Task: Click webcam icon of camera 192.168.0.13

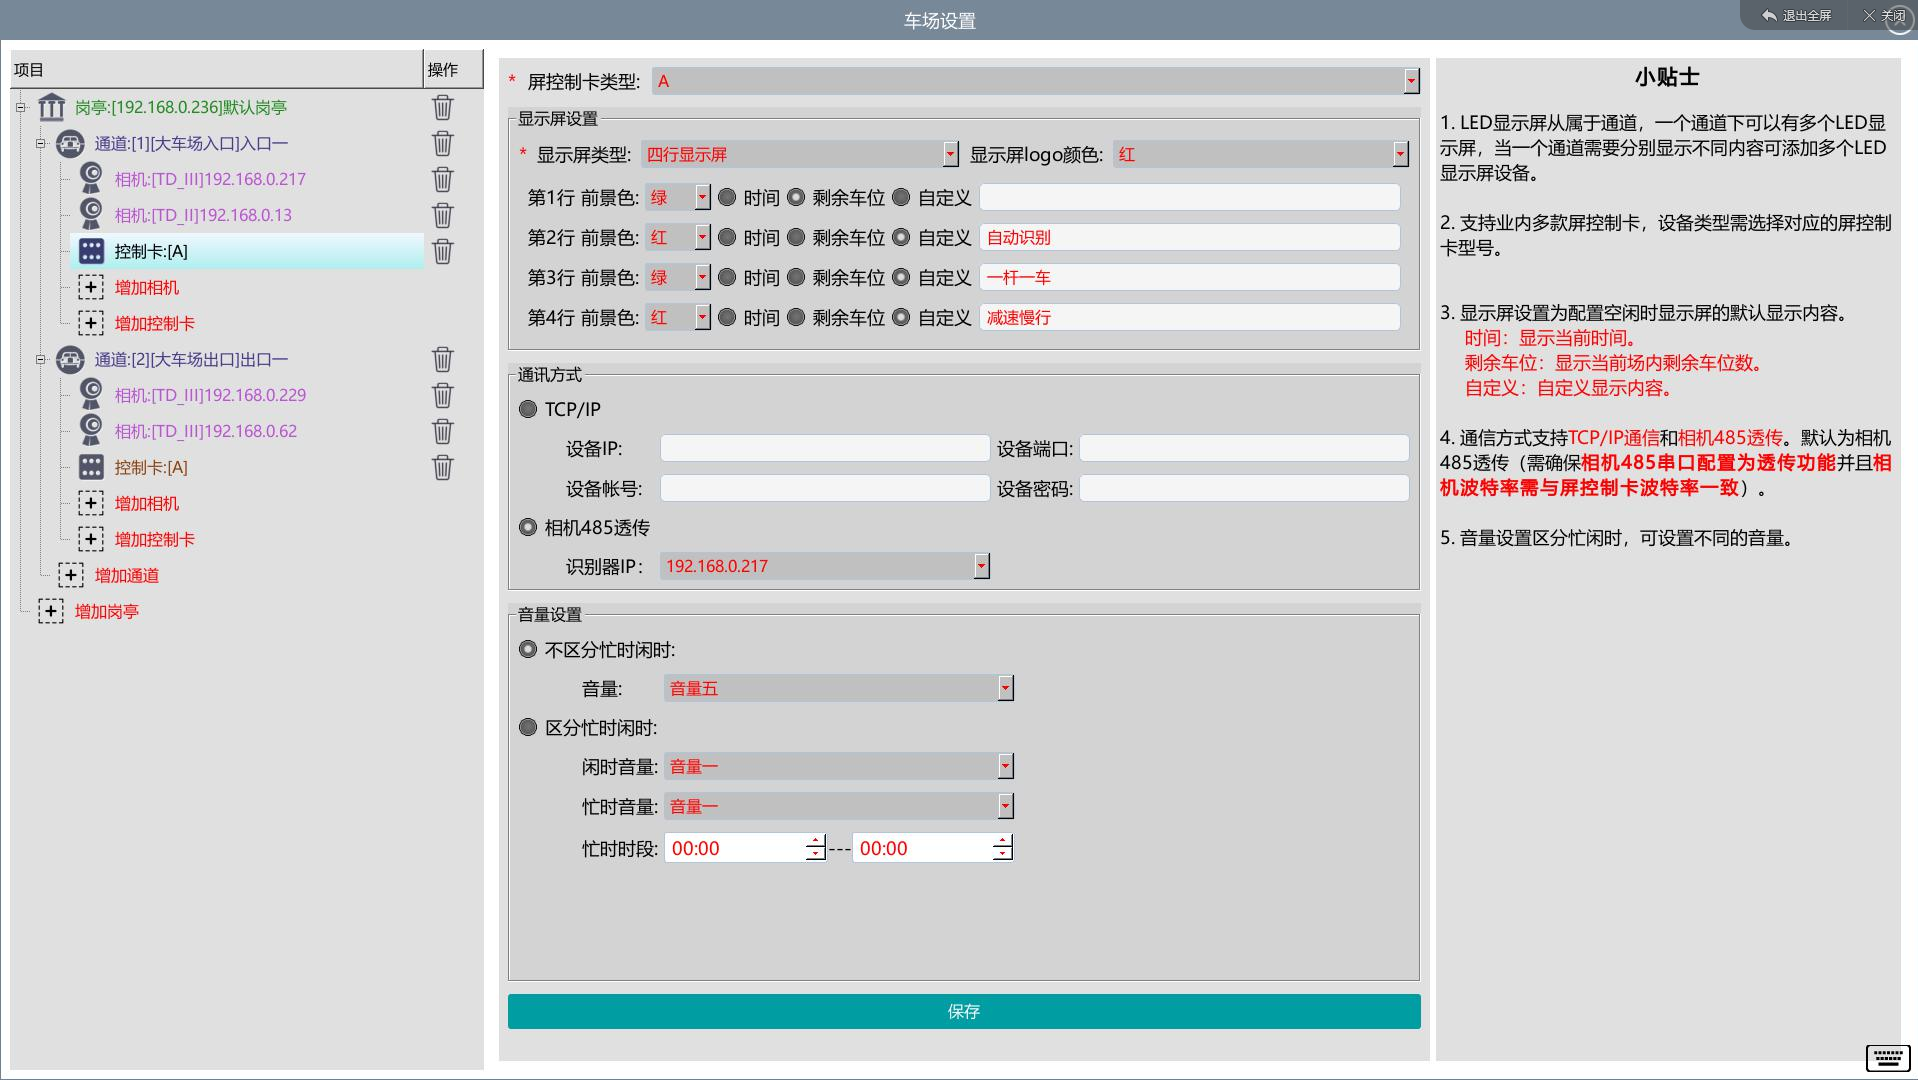Action: coord(91,215)
